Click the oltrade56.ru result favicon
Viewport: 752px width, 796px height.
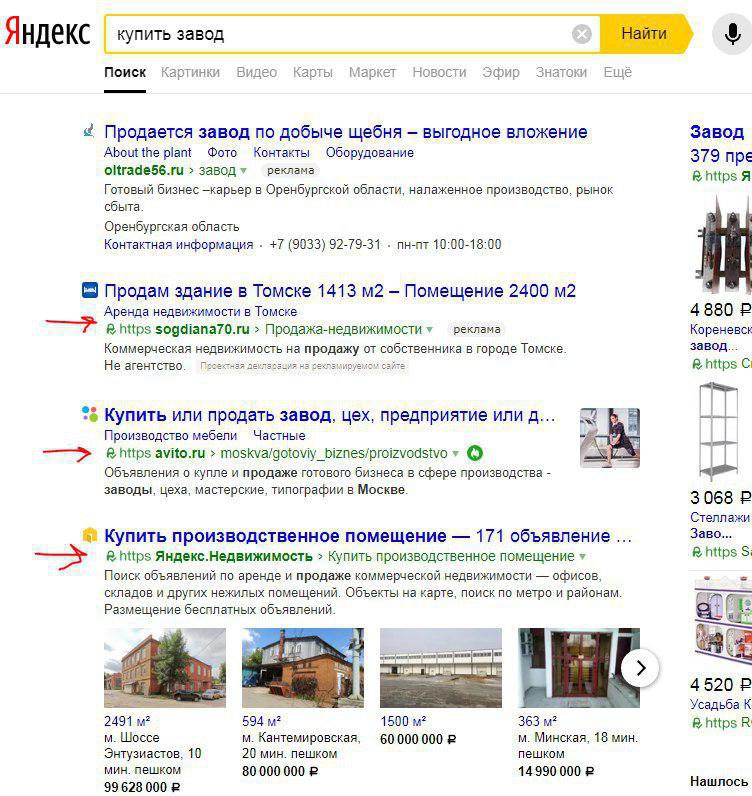click(x=89, y=131)
